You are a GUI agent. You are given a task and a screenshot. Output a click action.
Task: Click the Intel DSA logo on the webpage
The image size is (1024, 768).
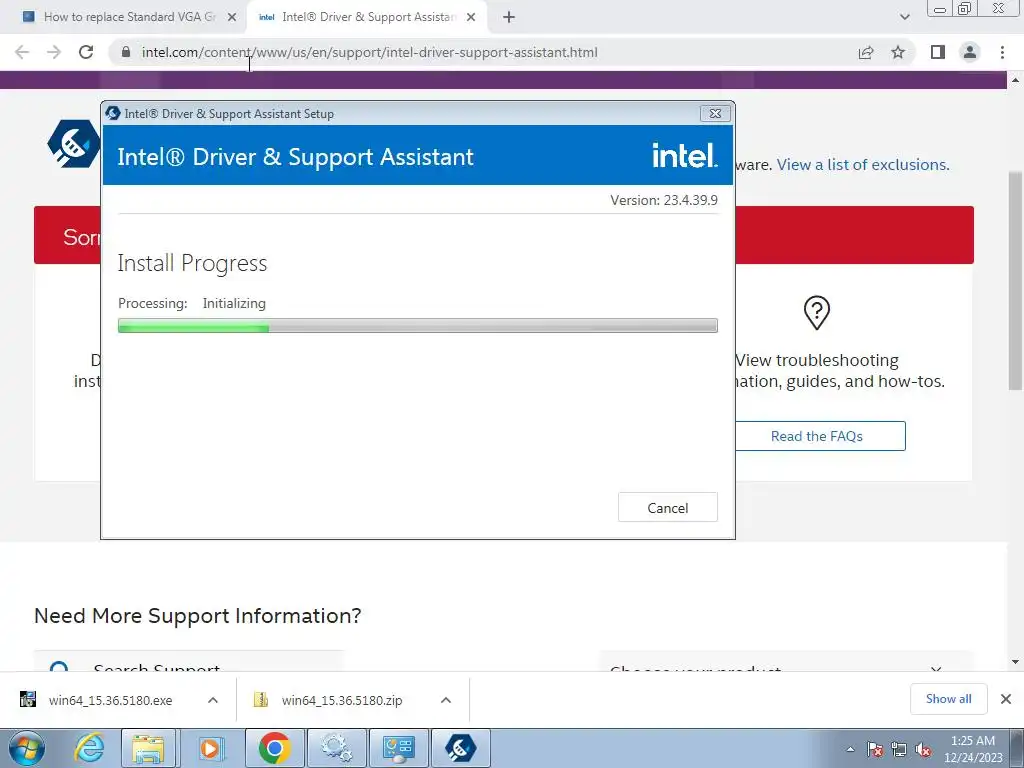pyautogui.click(x=74, y=144)
